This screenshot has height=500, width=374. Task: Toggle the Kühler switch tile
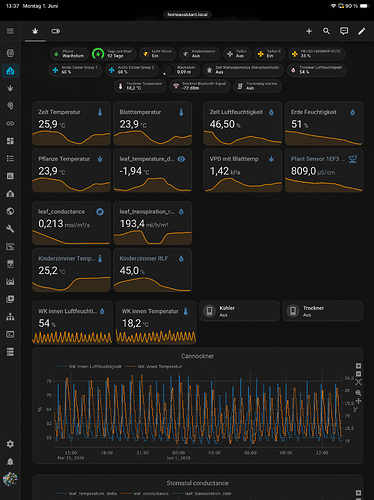pos(239,311)
